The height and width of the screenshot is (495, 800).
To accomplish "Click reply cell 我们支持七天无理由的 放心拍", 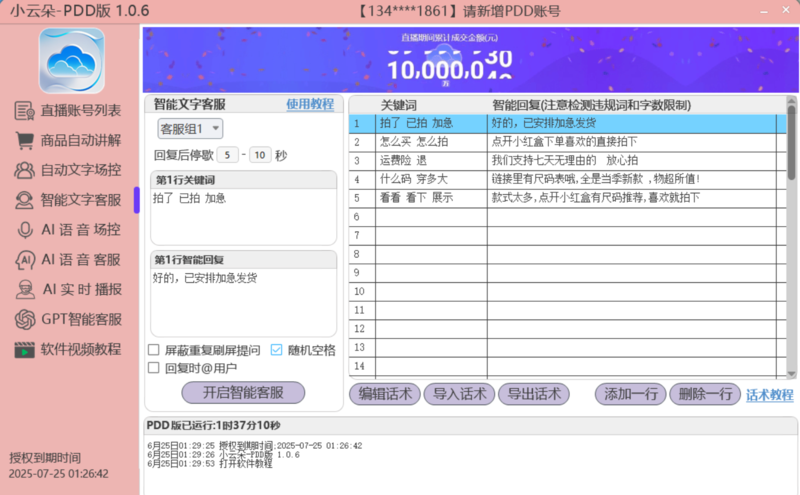I will coord(632,161).
